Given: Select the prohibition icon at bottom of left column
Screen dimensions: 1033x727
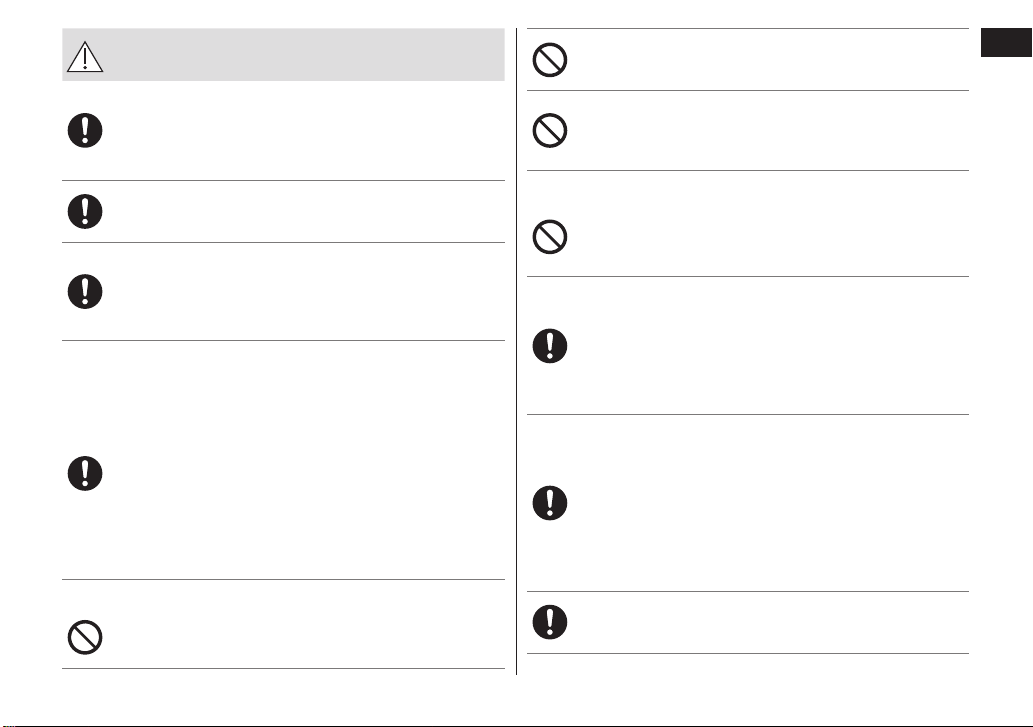Looking at the screenshot, I should (85, 637).
